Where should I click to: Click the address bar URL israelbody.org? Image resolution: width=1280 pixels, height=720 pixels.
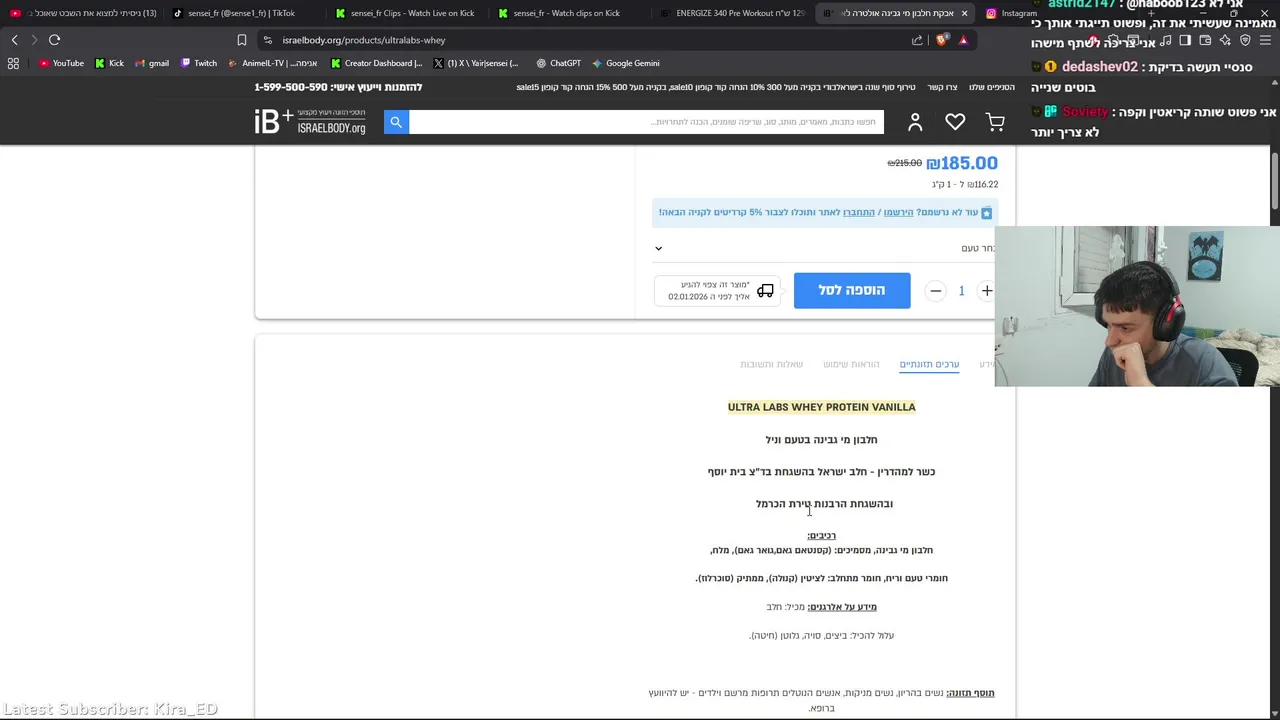pos(364,40)
